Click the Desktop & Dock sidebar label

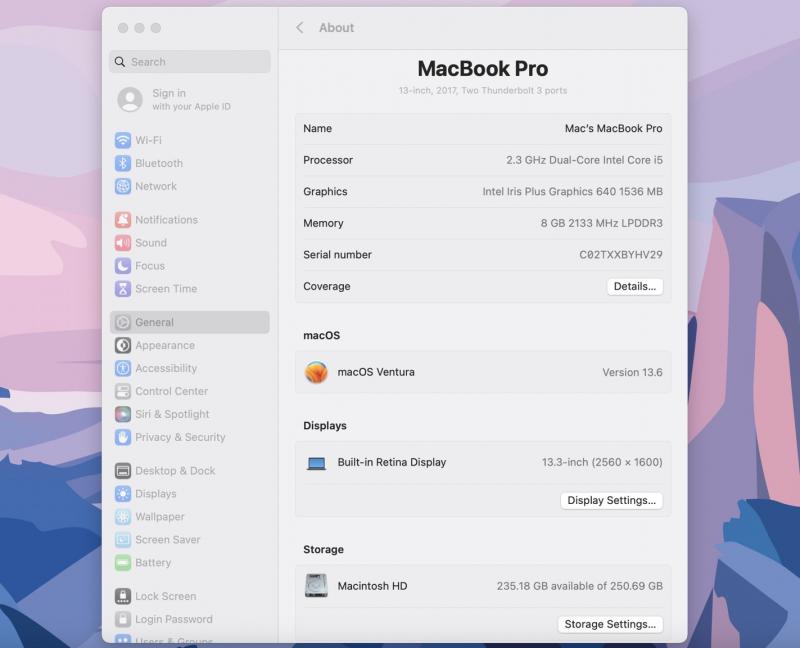pyautogui.click(x=175, y=471)
